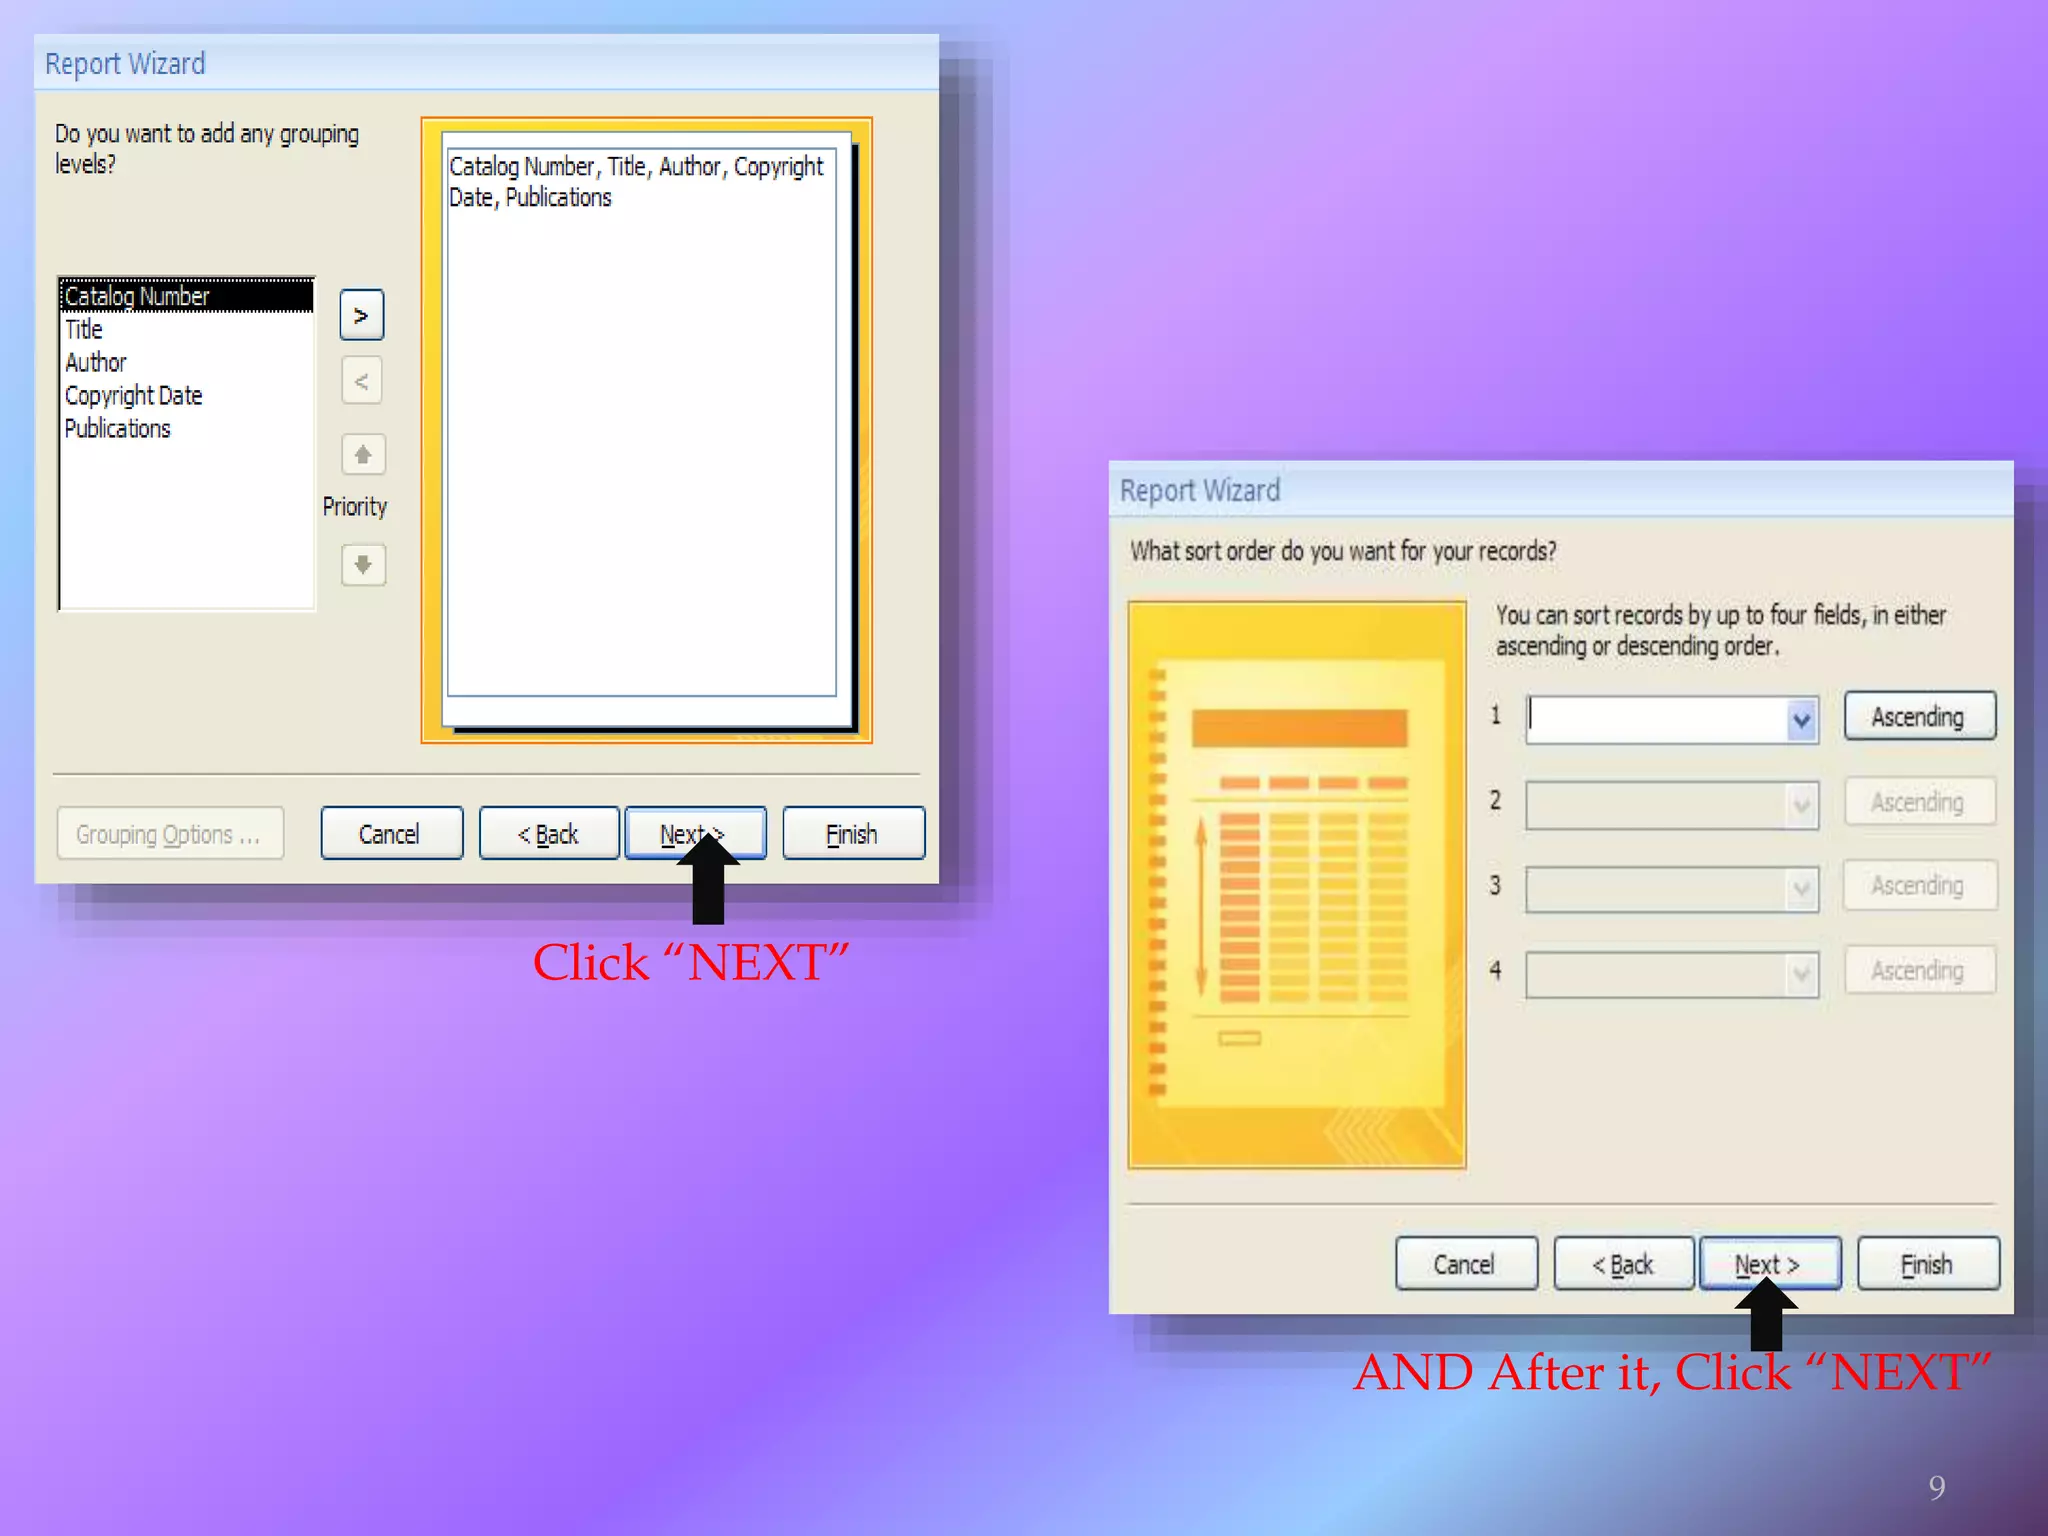Select Publications in the field list
The image size is (2048, 1536).
[x=186, y=428]
